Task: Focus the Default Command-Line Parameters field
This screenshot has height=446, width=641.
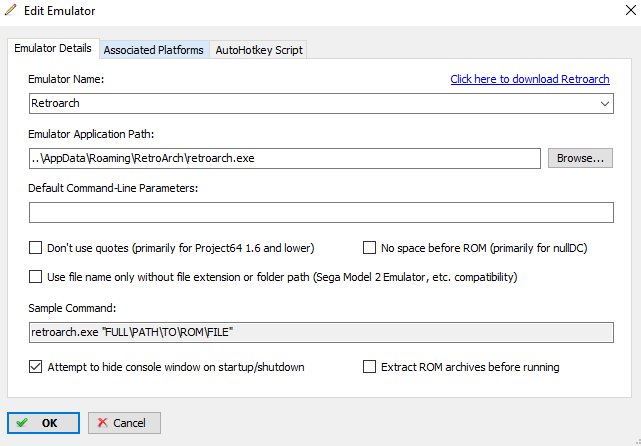Action: tap(321, 212)
